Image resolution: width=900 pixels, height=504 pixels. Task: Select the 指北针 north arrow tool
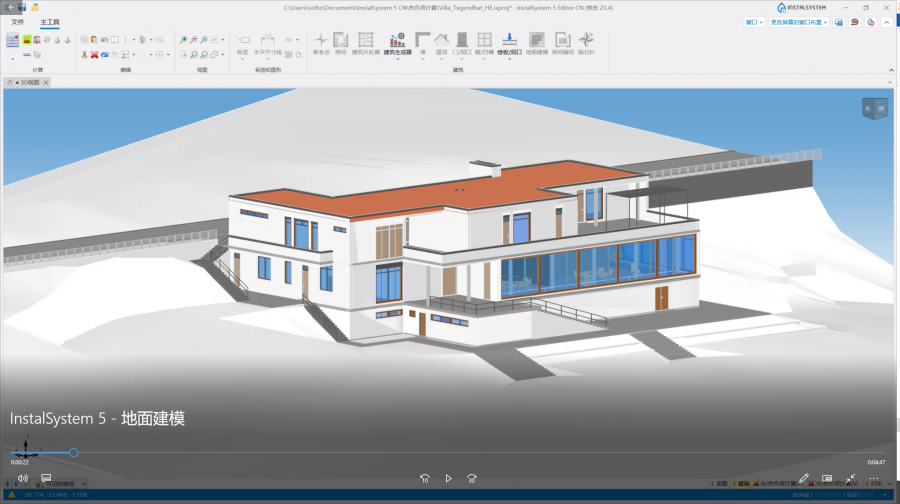tap(587, 42)
